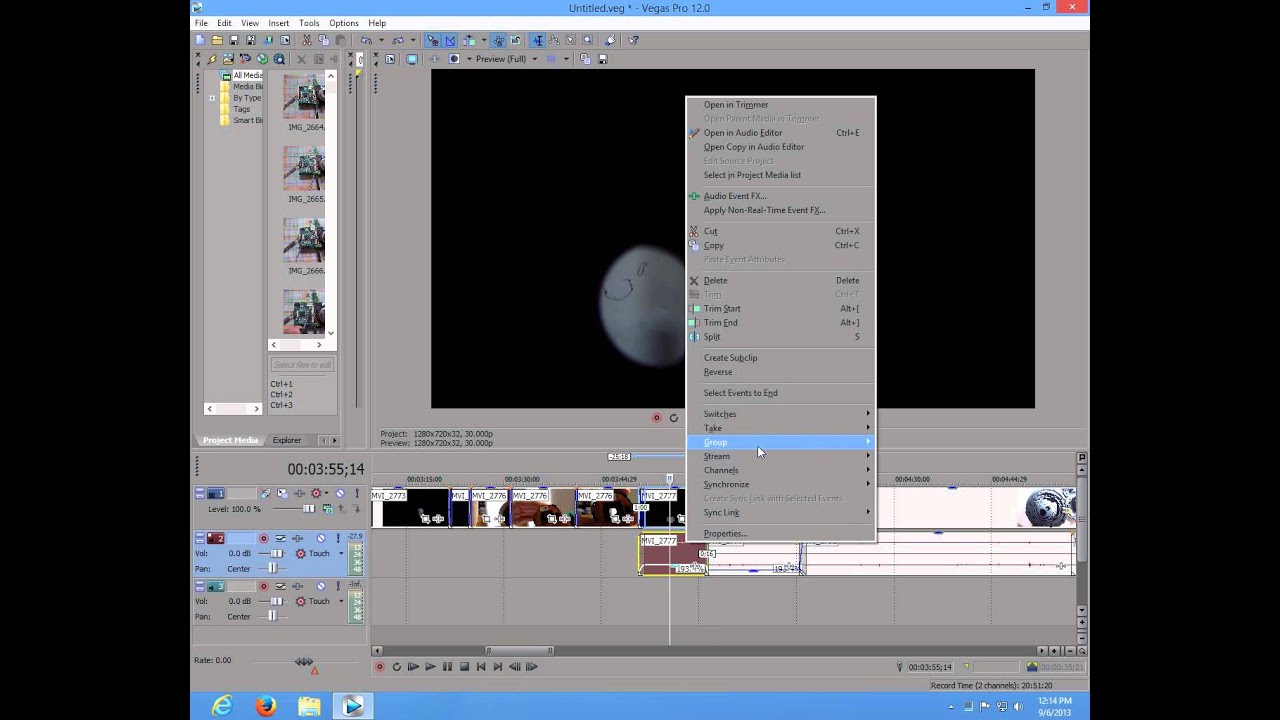The width and height of the screenshot is (1280, 720).
Task: Click Track FX icon on video track 1
Action: click(x=299, y=493)
